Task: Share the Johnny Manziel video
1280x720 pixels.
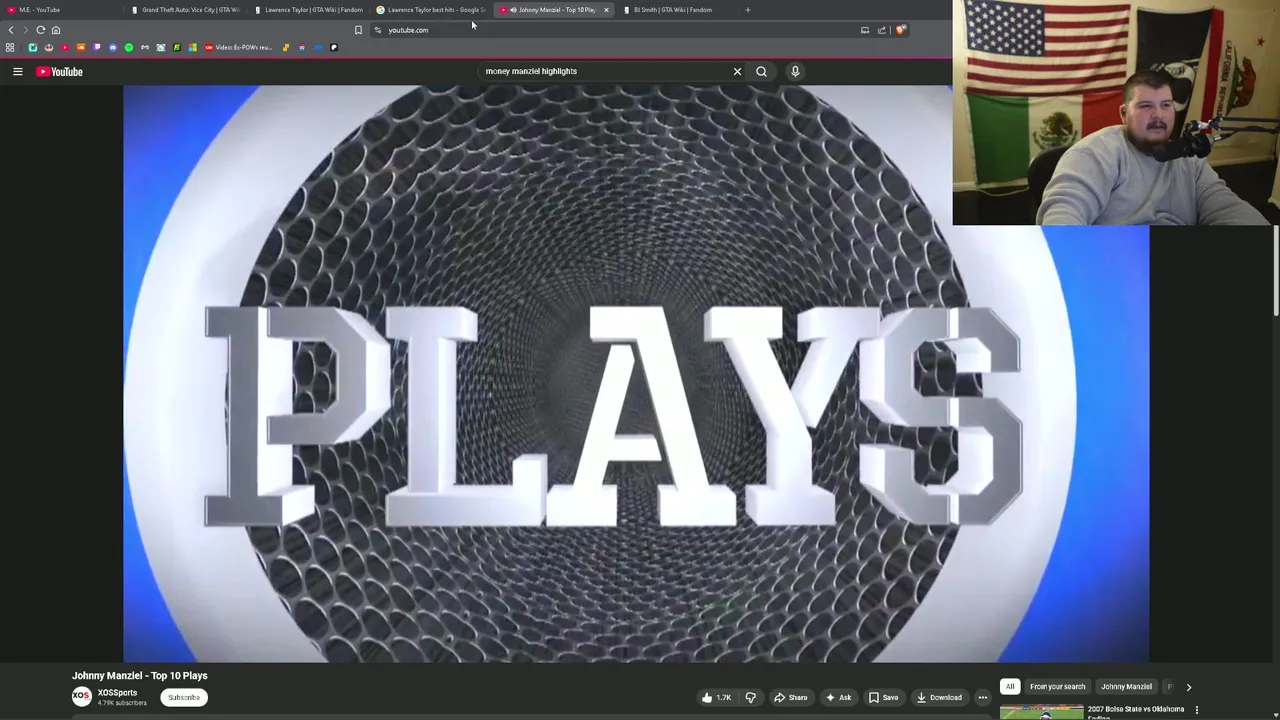Action: click(790, 697)
